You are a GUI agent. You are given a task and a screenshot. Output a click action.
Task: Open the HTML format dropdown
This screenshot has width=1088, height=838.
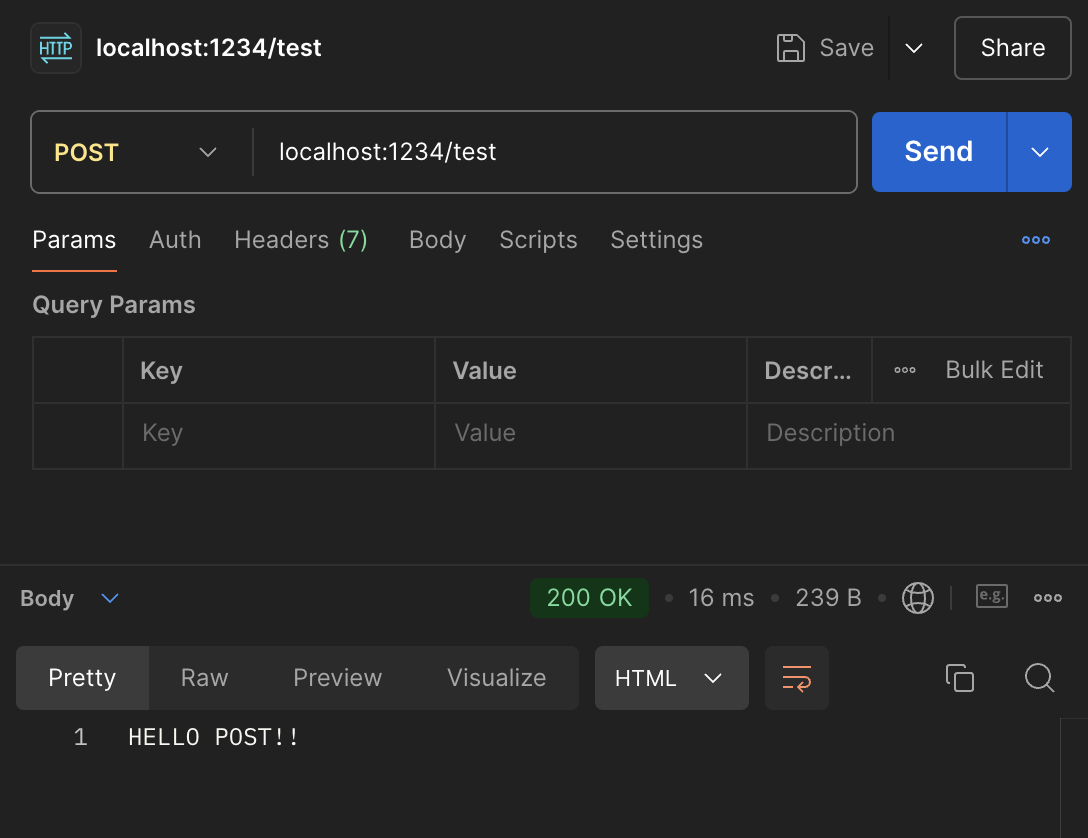click(x=671, y=678)
